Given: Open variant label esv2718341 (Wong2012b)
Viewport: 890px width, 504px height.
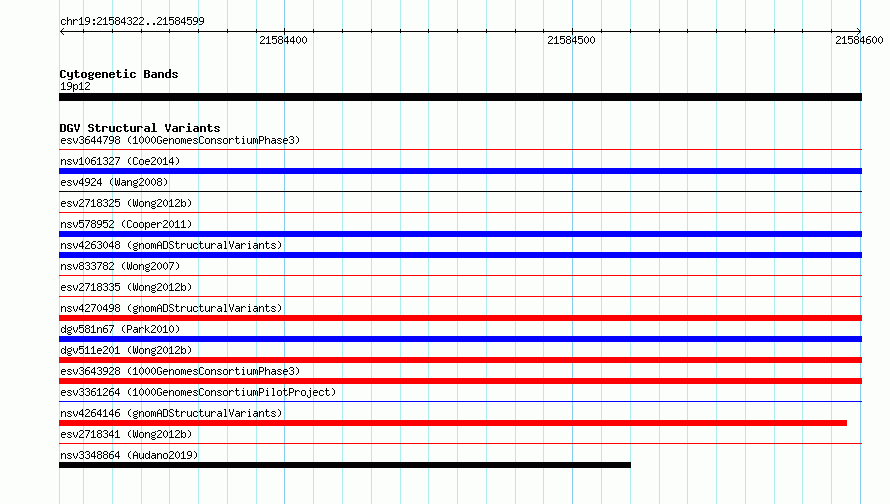Looking at the screenshot, I should click(126, 434).
